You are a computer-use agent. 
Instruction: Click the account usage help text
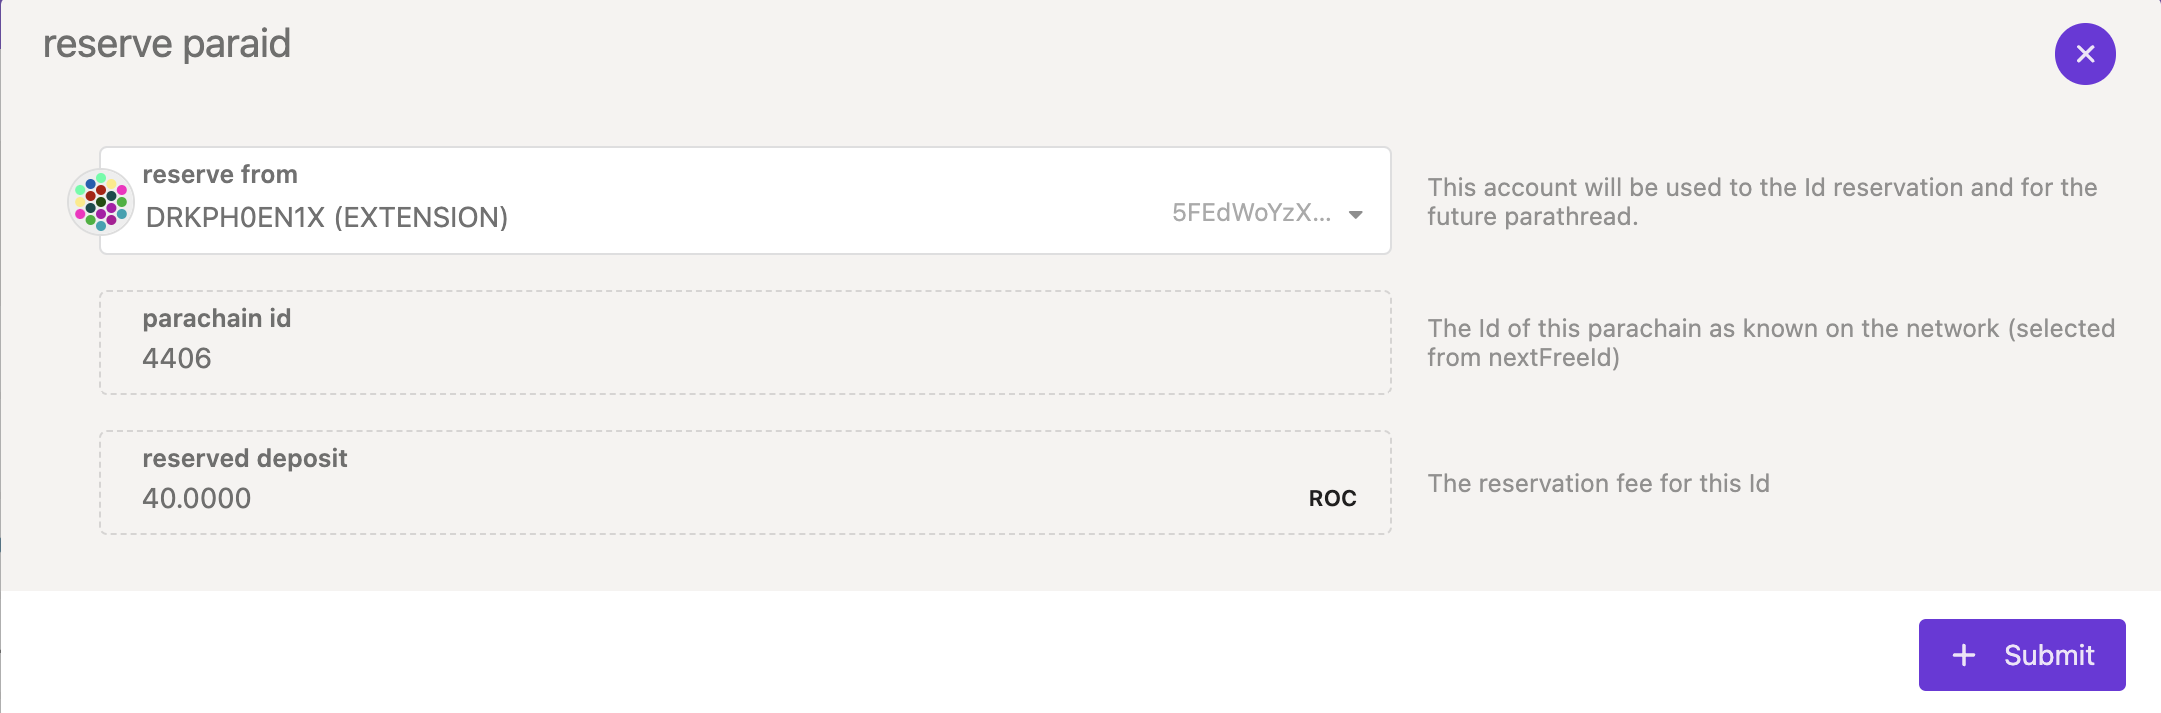[1761, 201]
